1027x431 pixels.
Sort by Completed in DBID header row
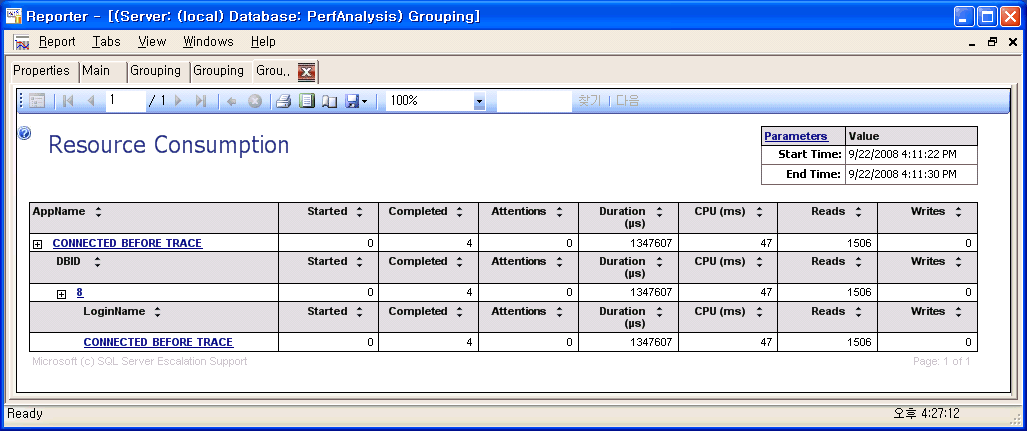[459, 261]
